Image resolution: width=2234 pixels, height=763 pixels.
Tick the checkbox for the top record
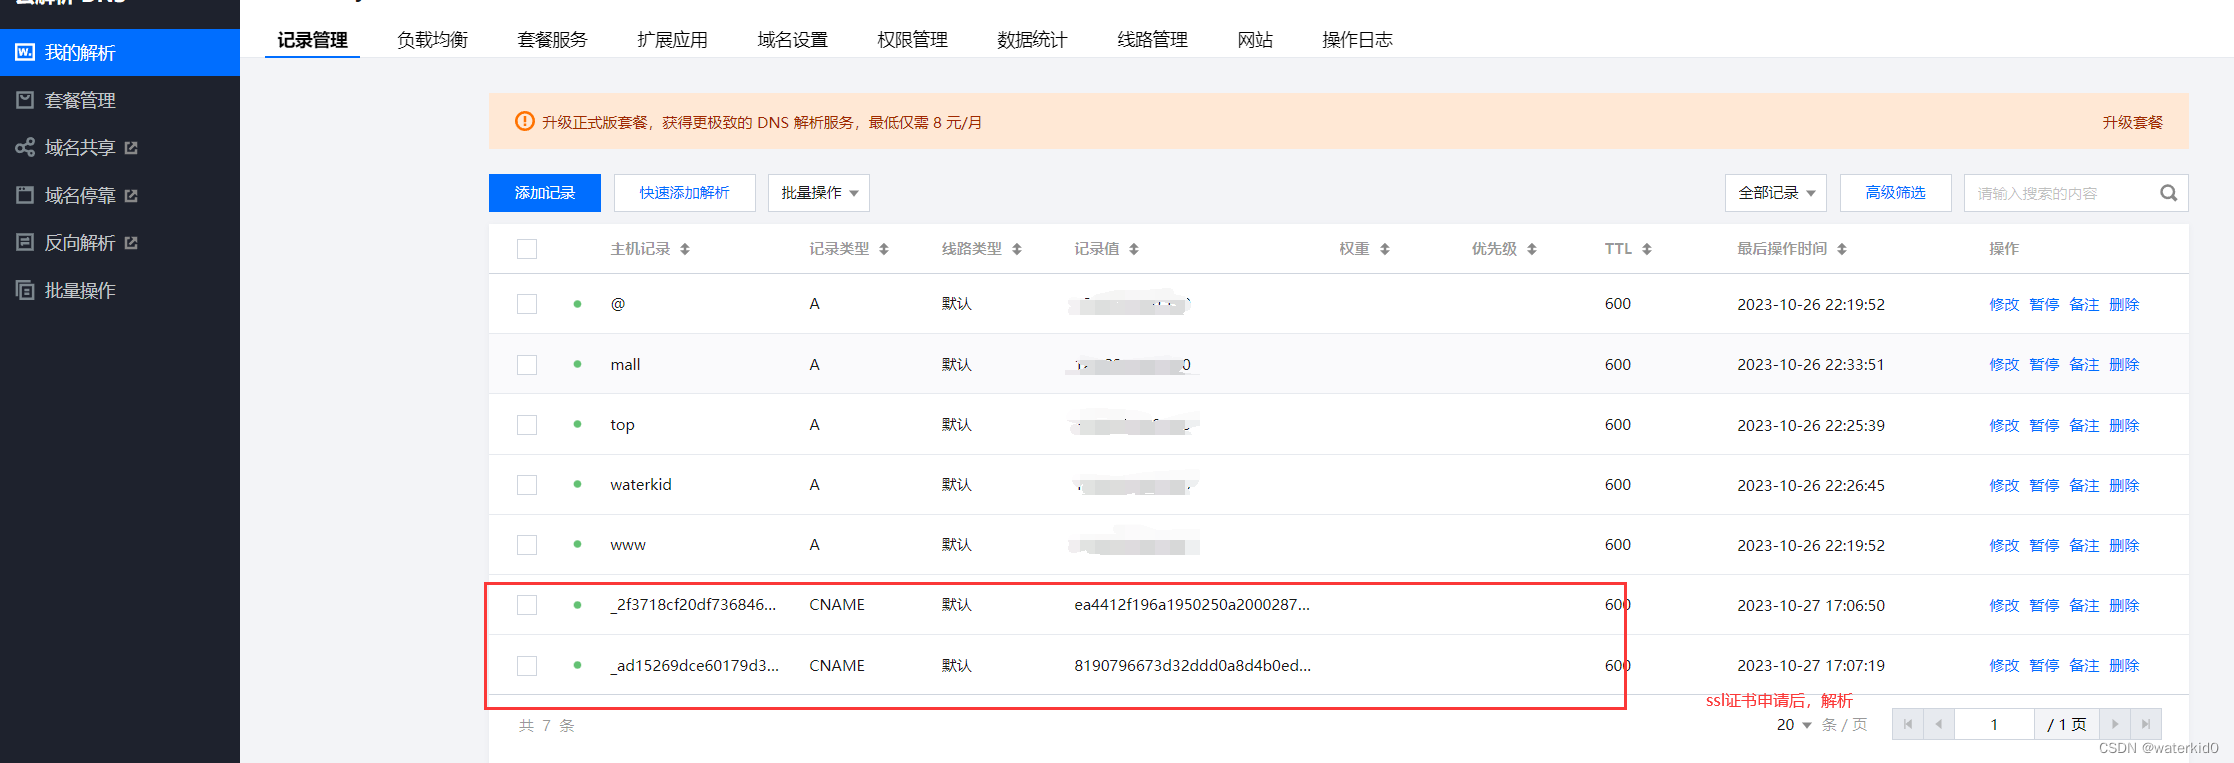pyautogui.click(x=527, y=425)
